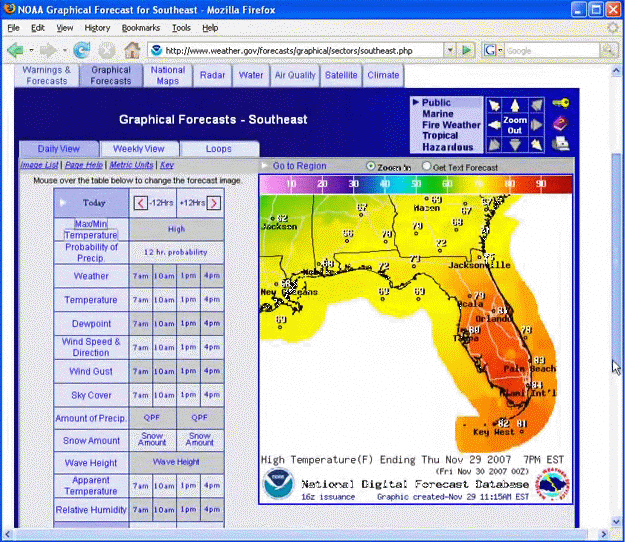Click the Key link
The height and width of the screenshot is (542, 625).
click(x=167, y=165)
